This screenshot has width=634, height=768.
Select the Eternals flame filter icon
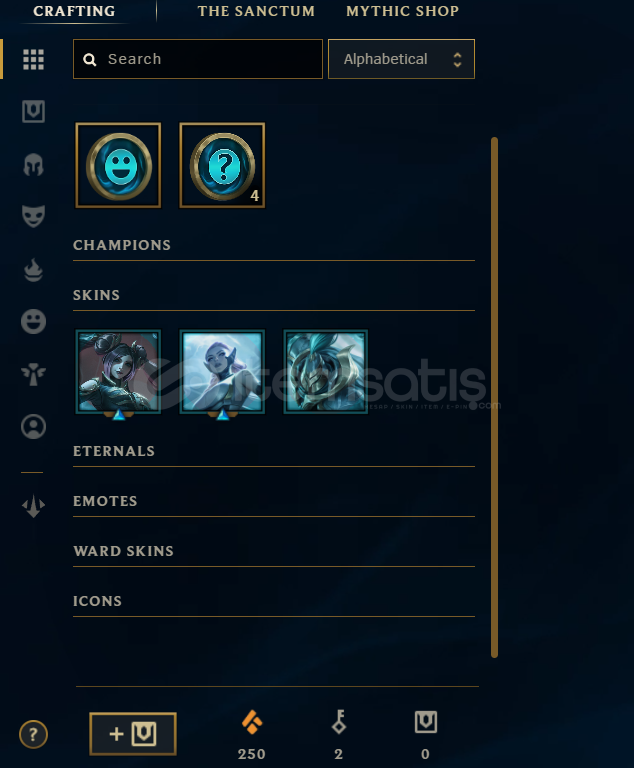[x=33, y=269]
